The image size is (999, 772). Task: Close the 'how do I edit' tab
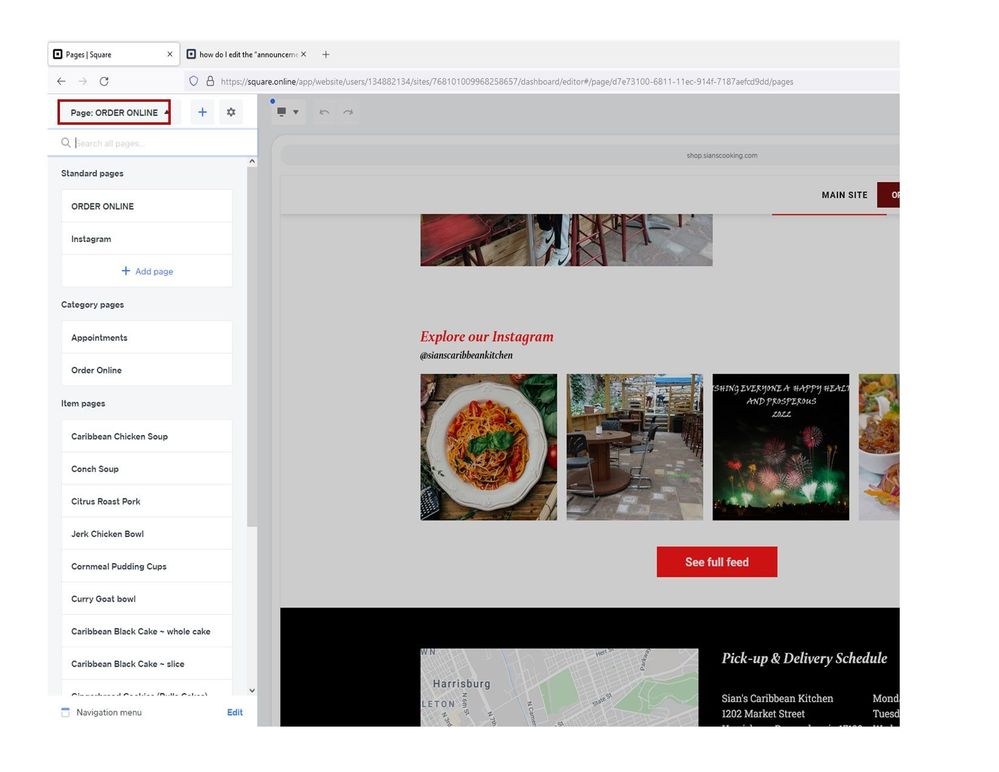(304, 54)
